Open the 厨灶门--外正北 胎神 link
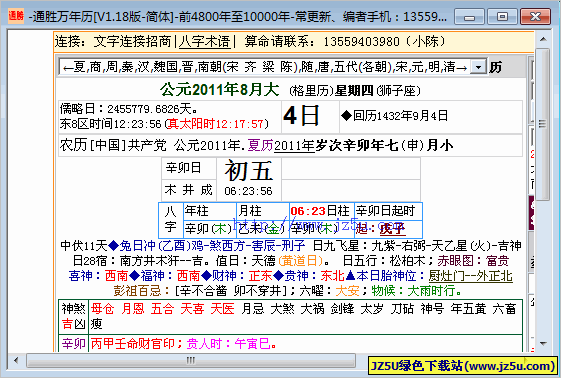561x378 pixels. tap(470, 276)
